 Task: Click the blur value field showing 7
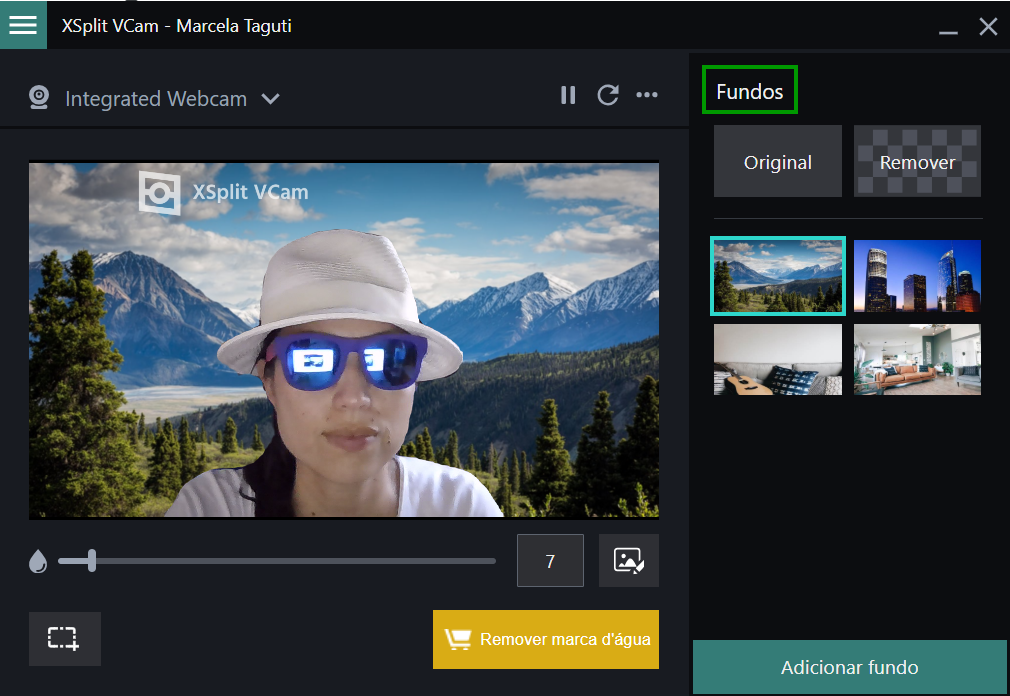(550, 561)
